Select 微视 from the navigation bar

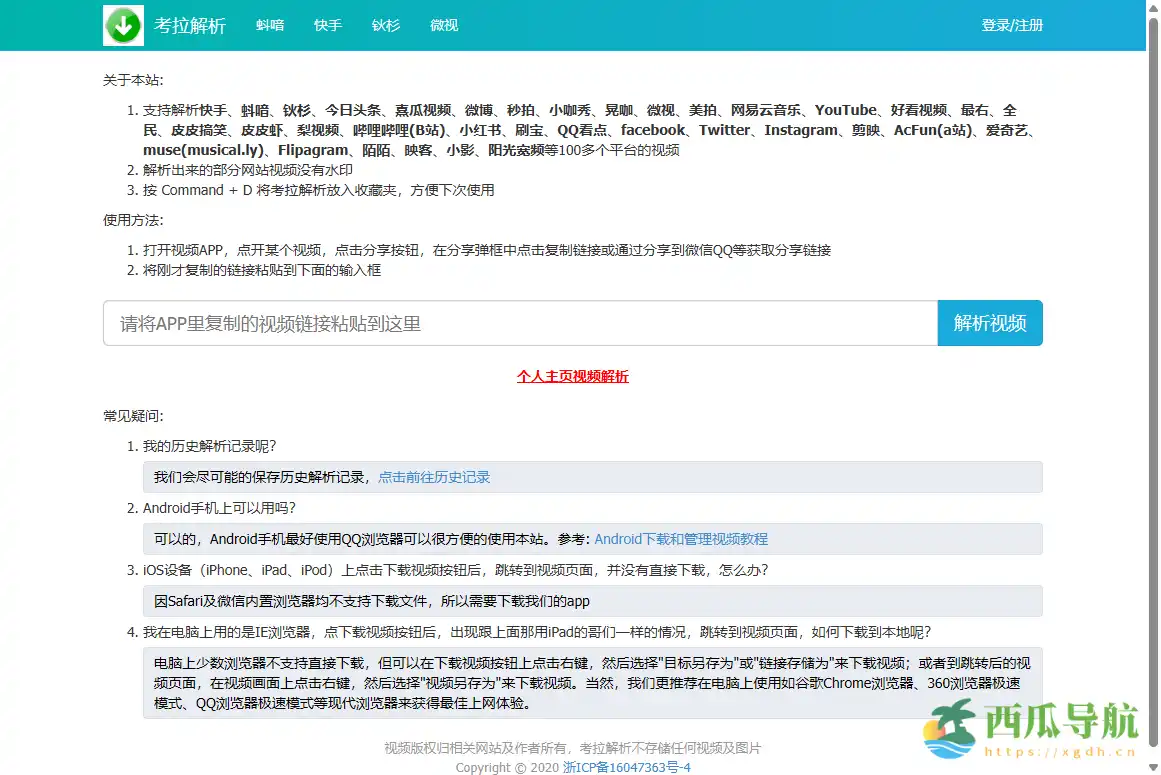click(x=443, y=26)
